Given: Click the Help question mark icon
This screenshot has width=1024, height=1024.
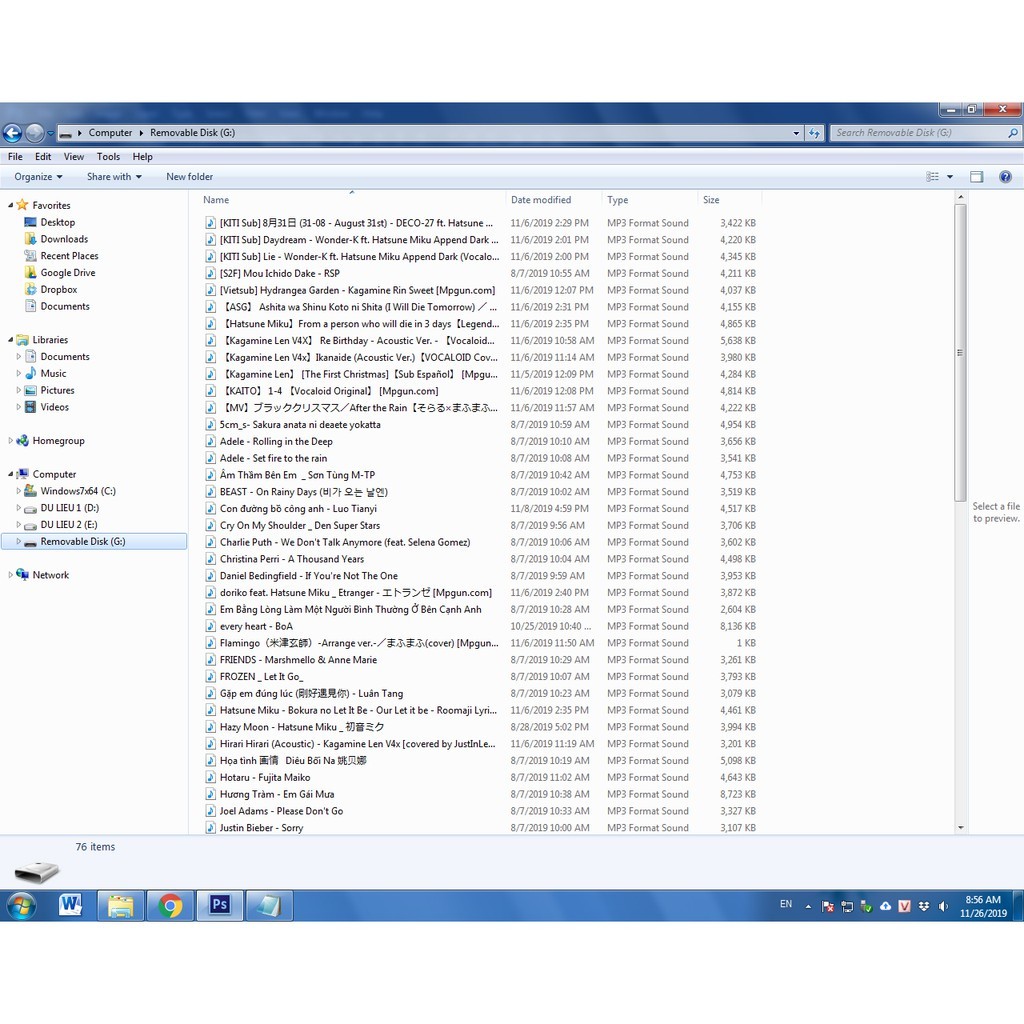Looking at the screenshot, I should (x=1005, y=177).
